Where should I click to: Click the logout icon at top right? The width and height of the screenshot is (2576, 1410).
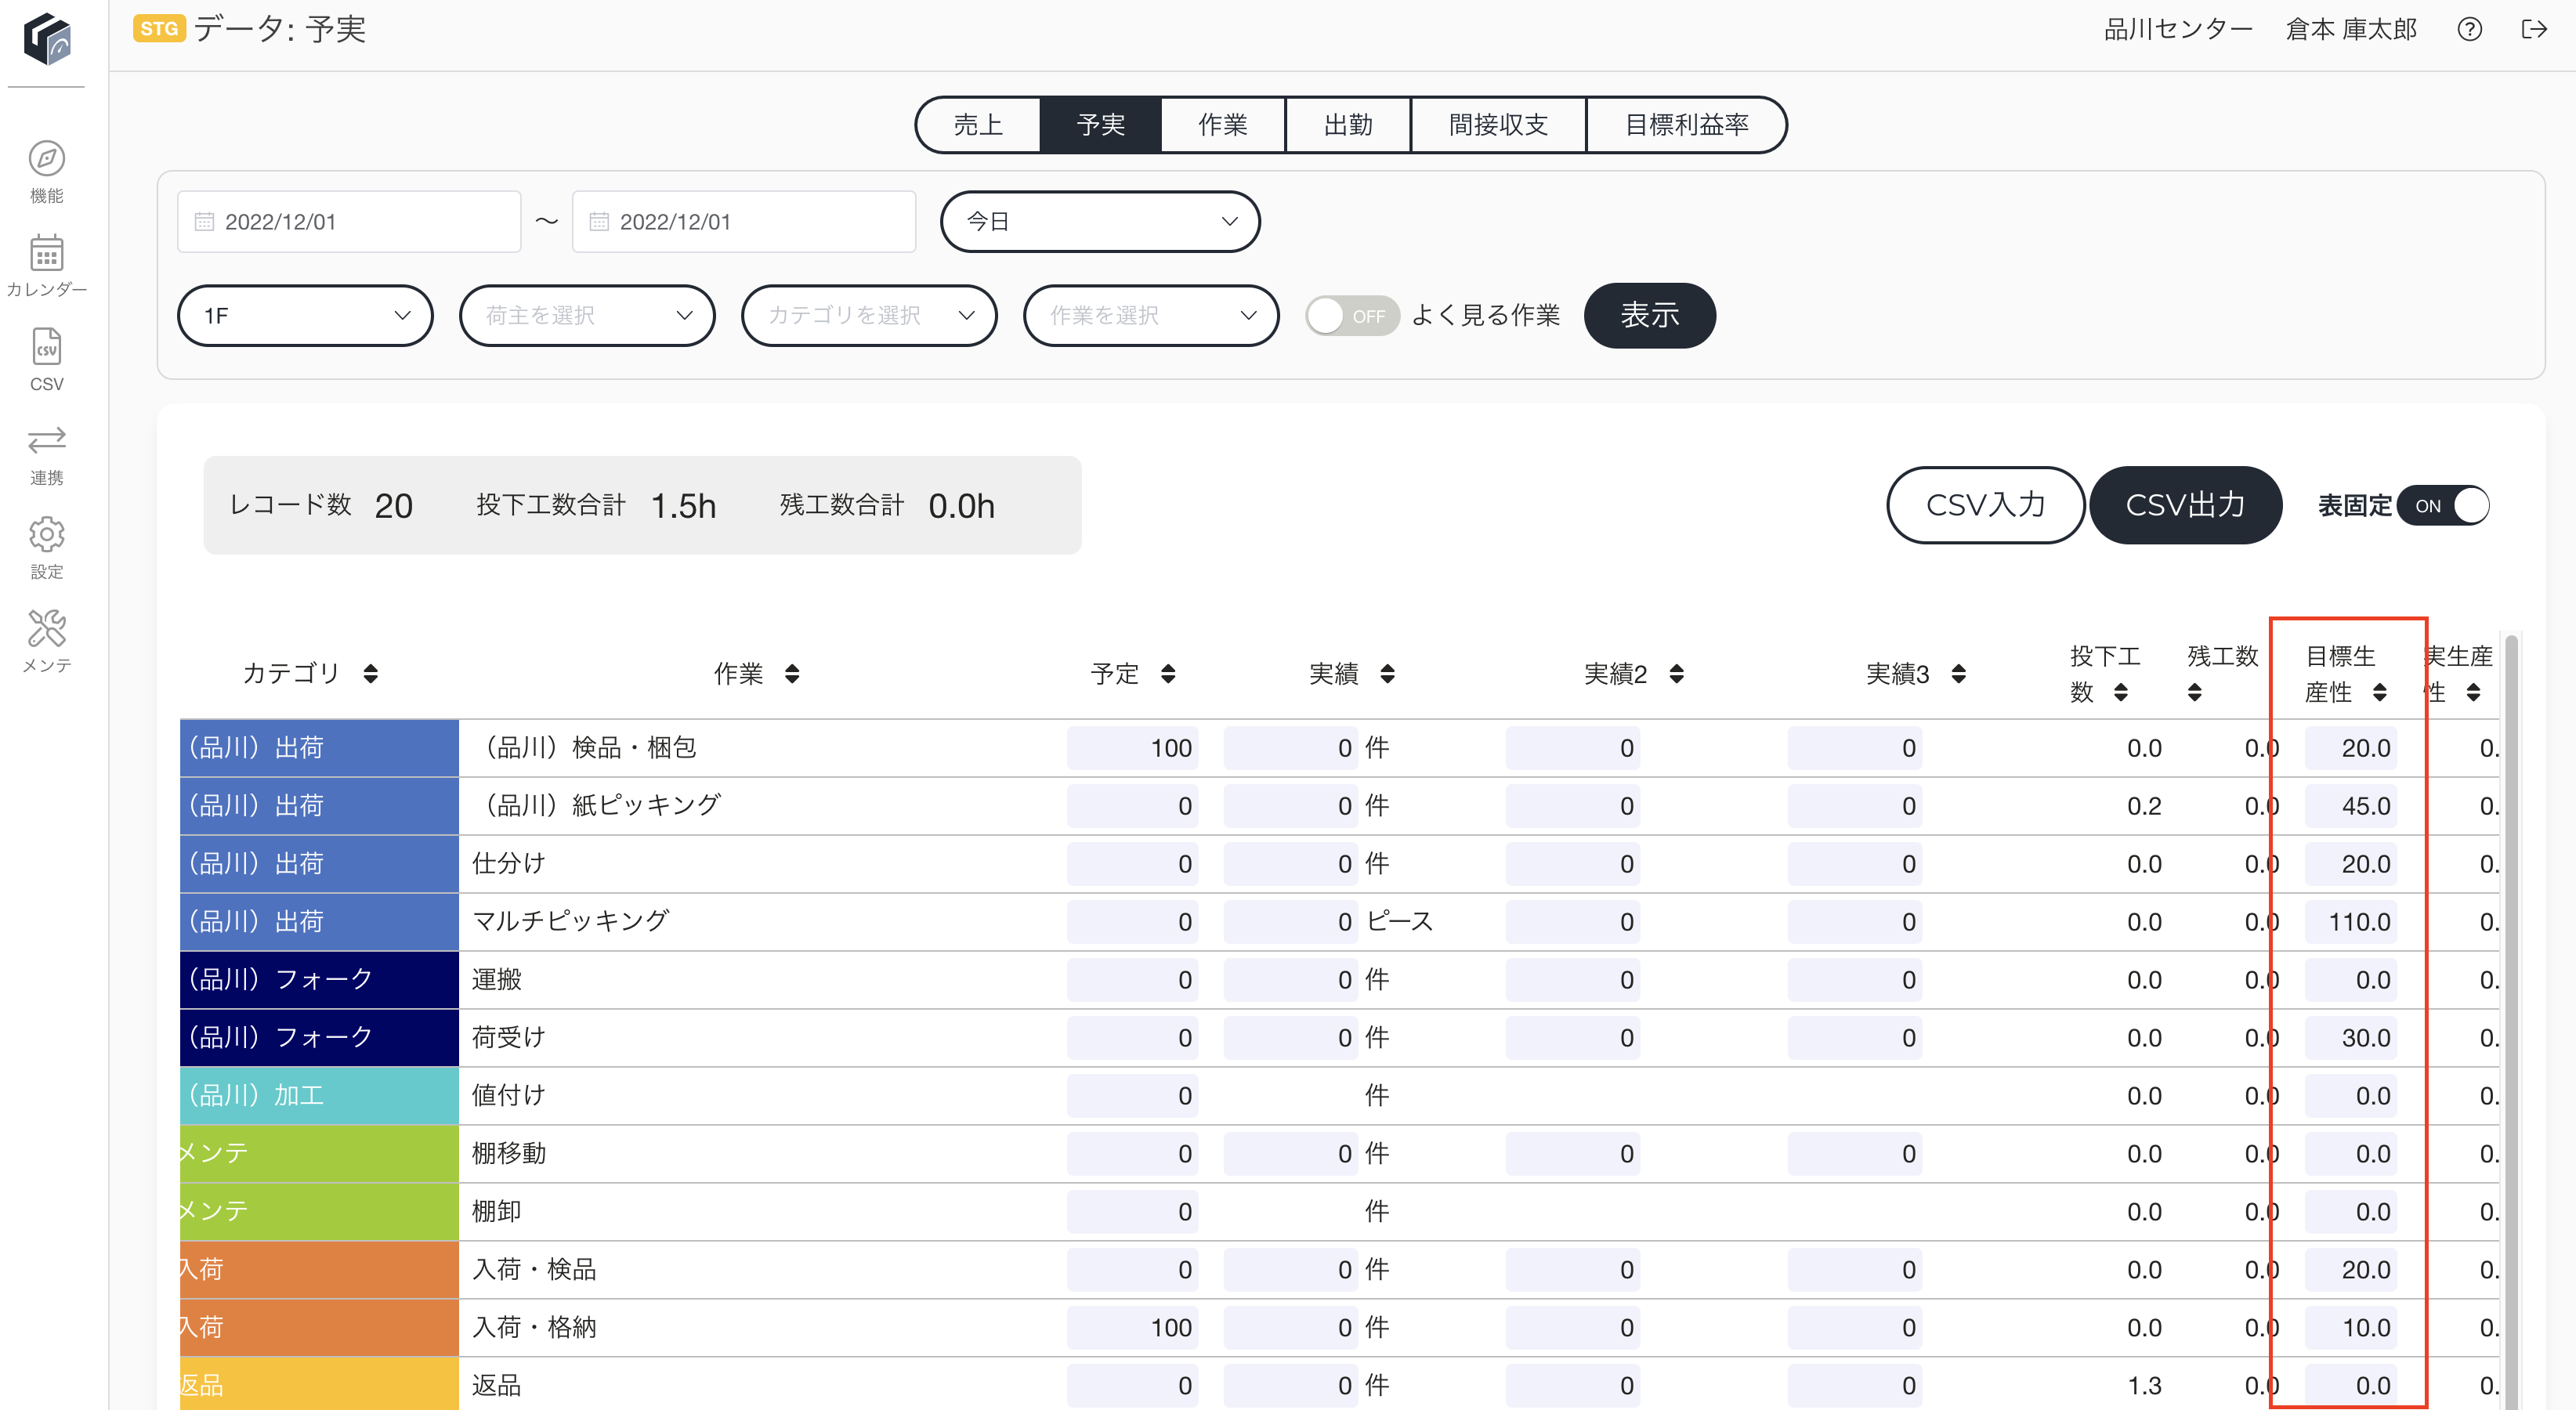(2534, 29)
